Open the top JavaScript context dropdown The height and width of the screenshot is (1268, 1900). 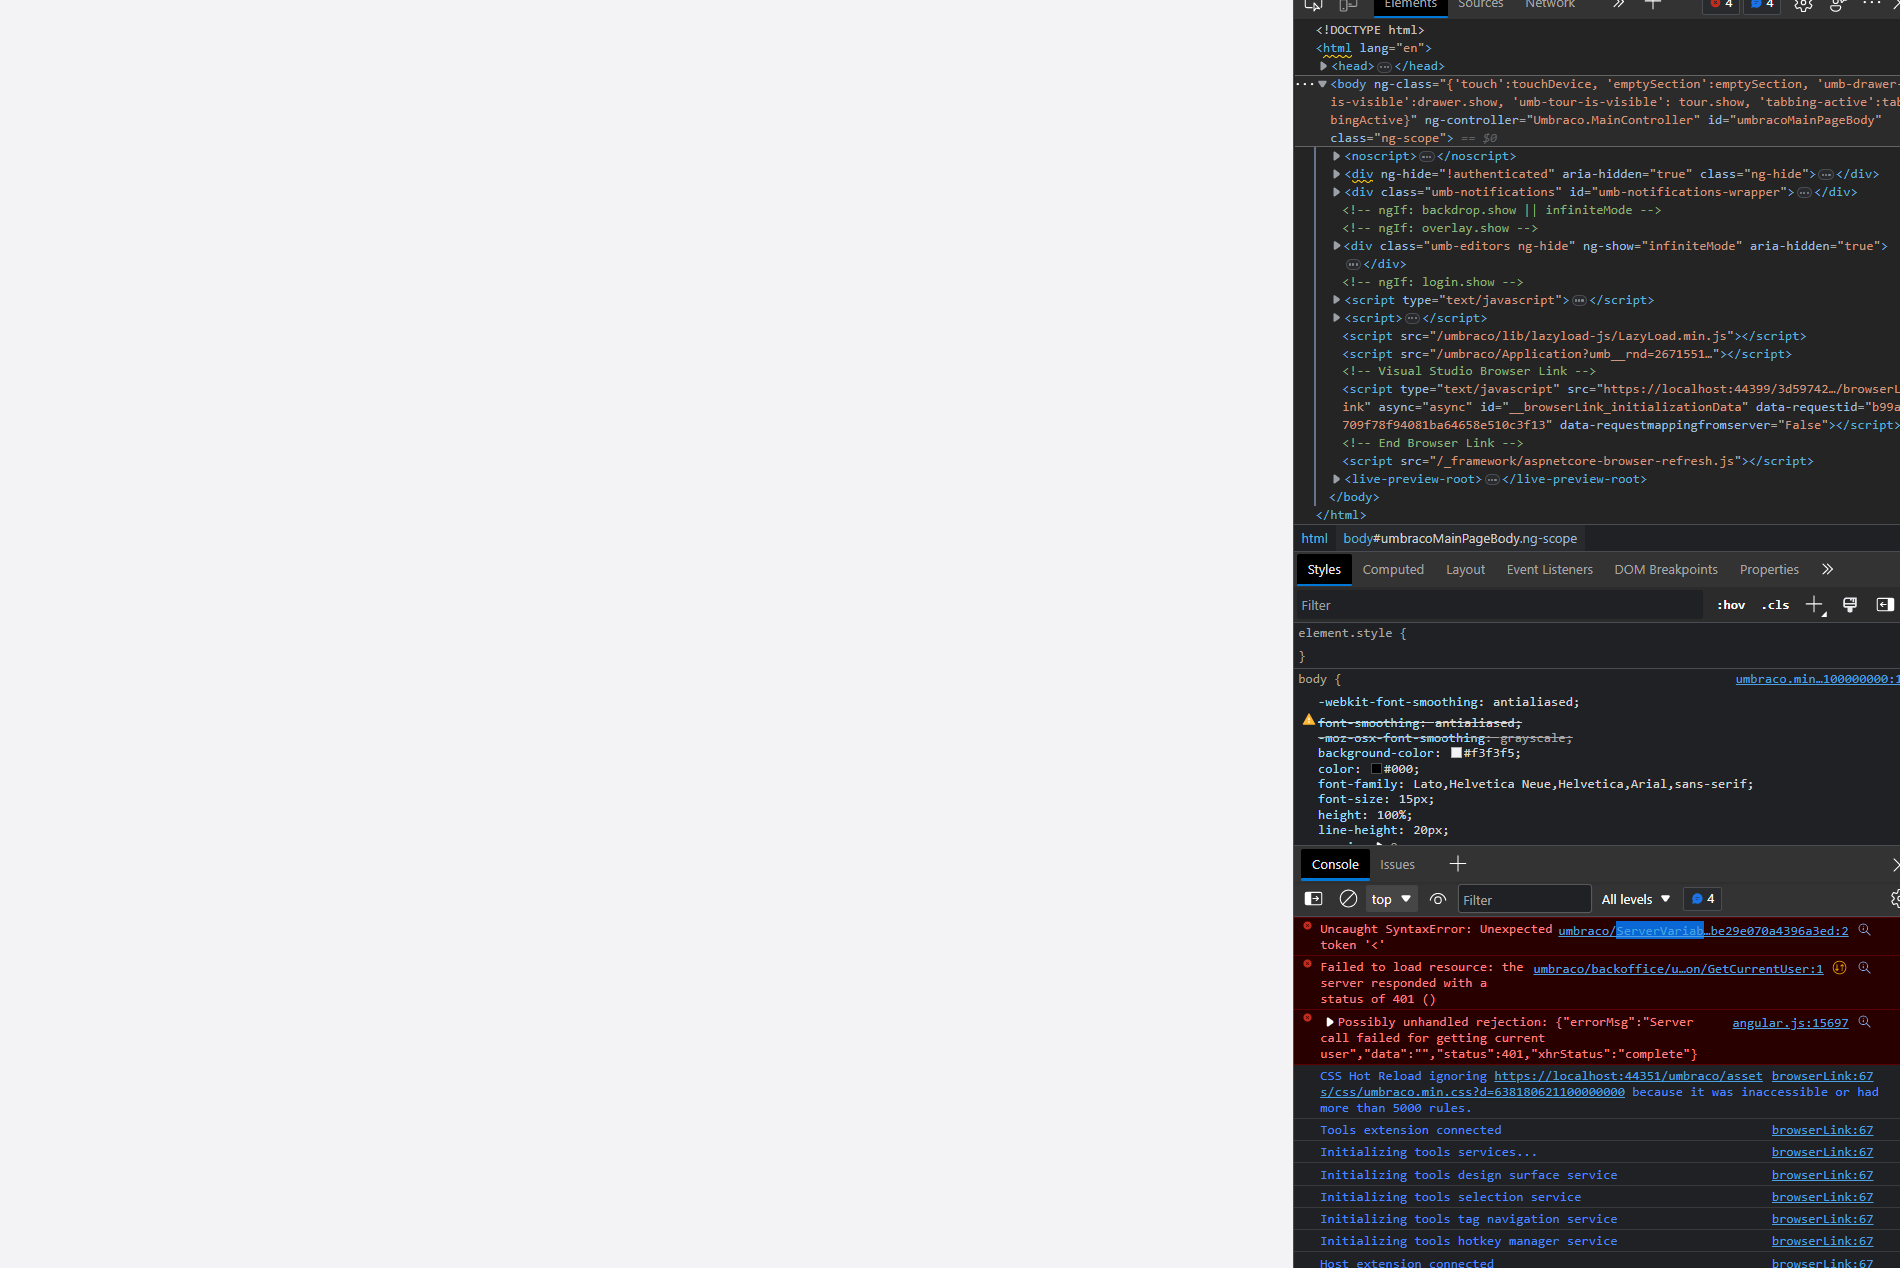pyautogui.click(x=1391, y=899)
